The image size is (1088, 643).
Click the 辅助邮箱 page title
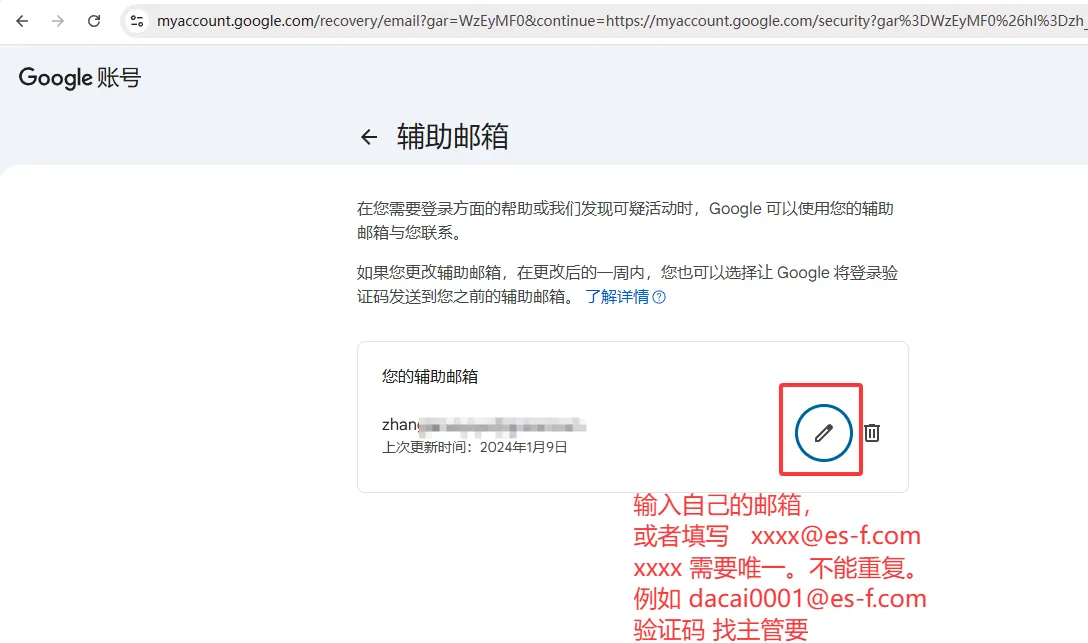(x=452, y=137)
